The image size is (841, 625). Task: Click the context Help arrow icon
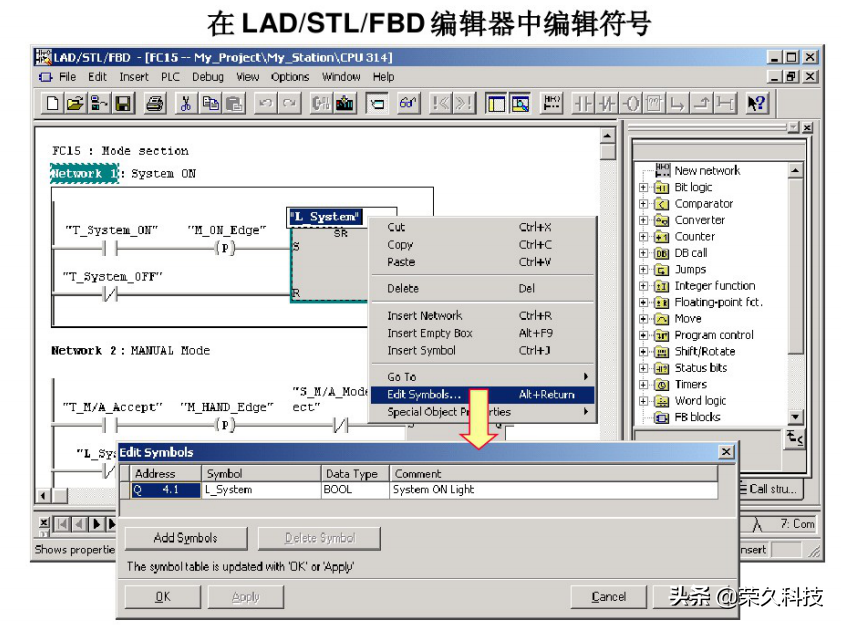(757, 103)
